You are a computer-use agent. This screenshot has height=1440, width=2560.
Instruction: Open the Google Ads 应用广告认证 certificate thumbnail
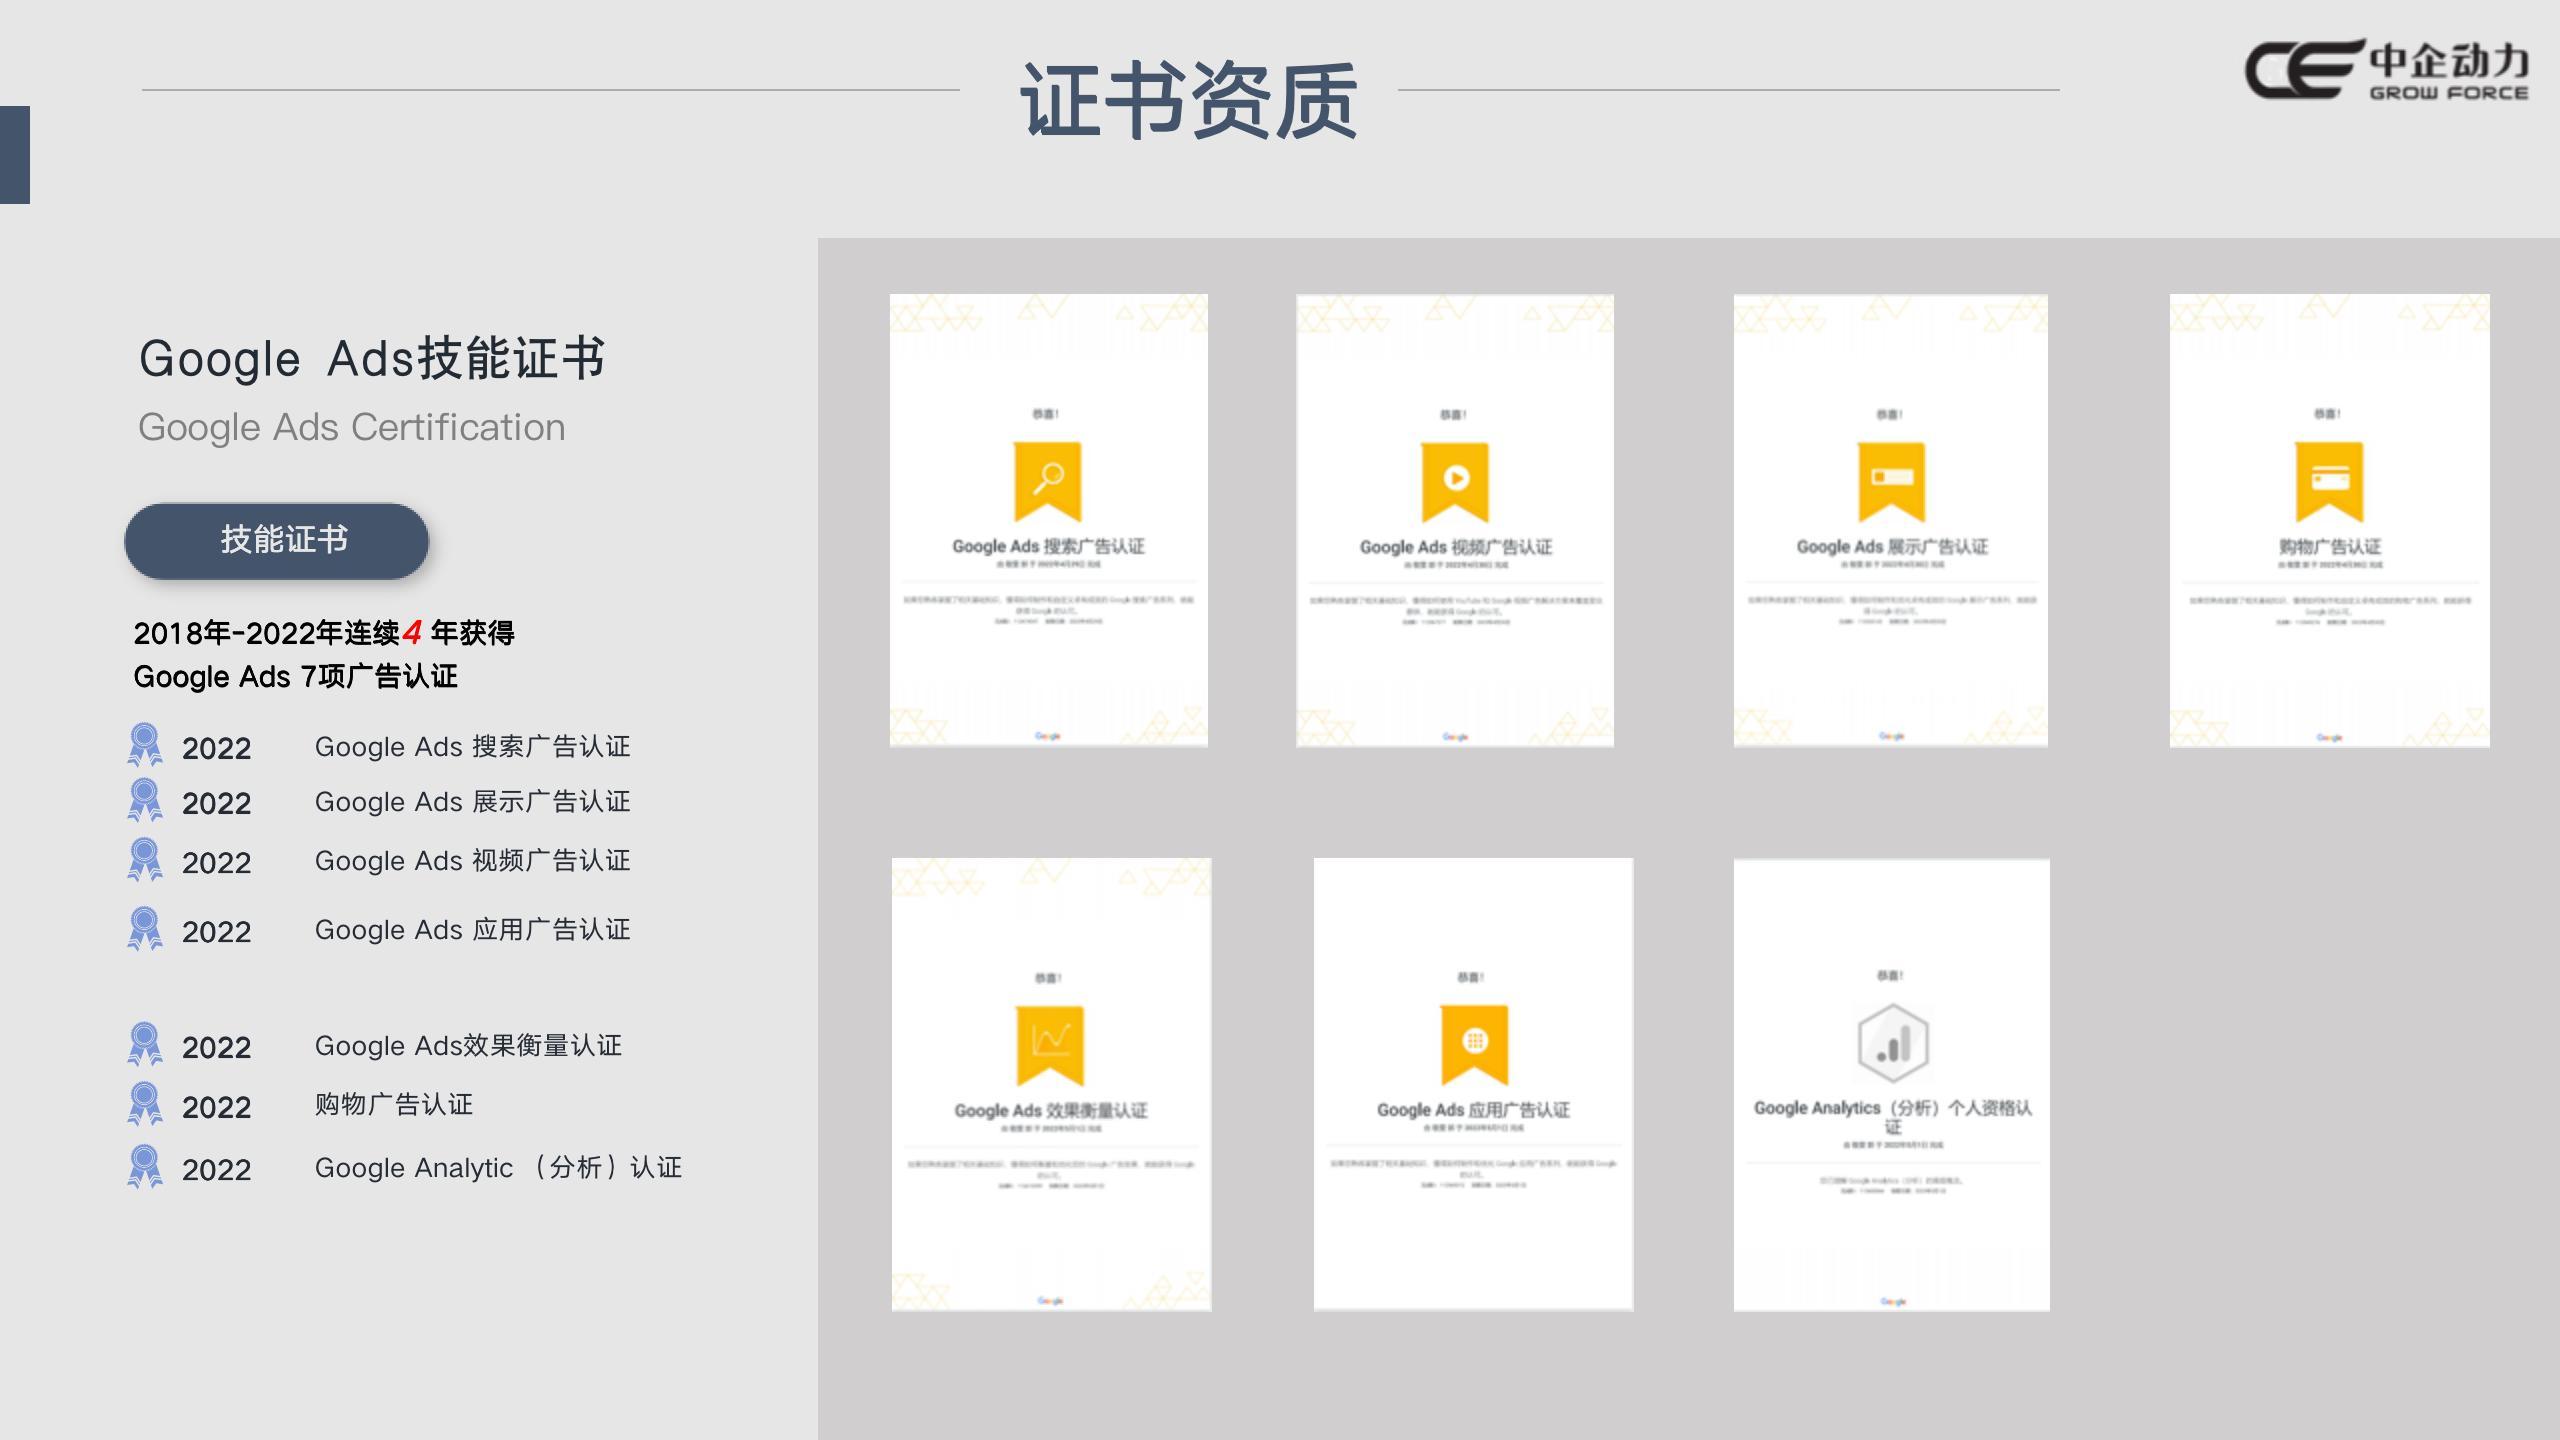tap(1473, 1084)
